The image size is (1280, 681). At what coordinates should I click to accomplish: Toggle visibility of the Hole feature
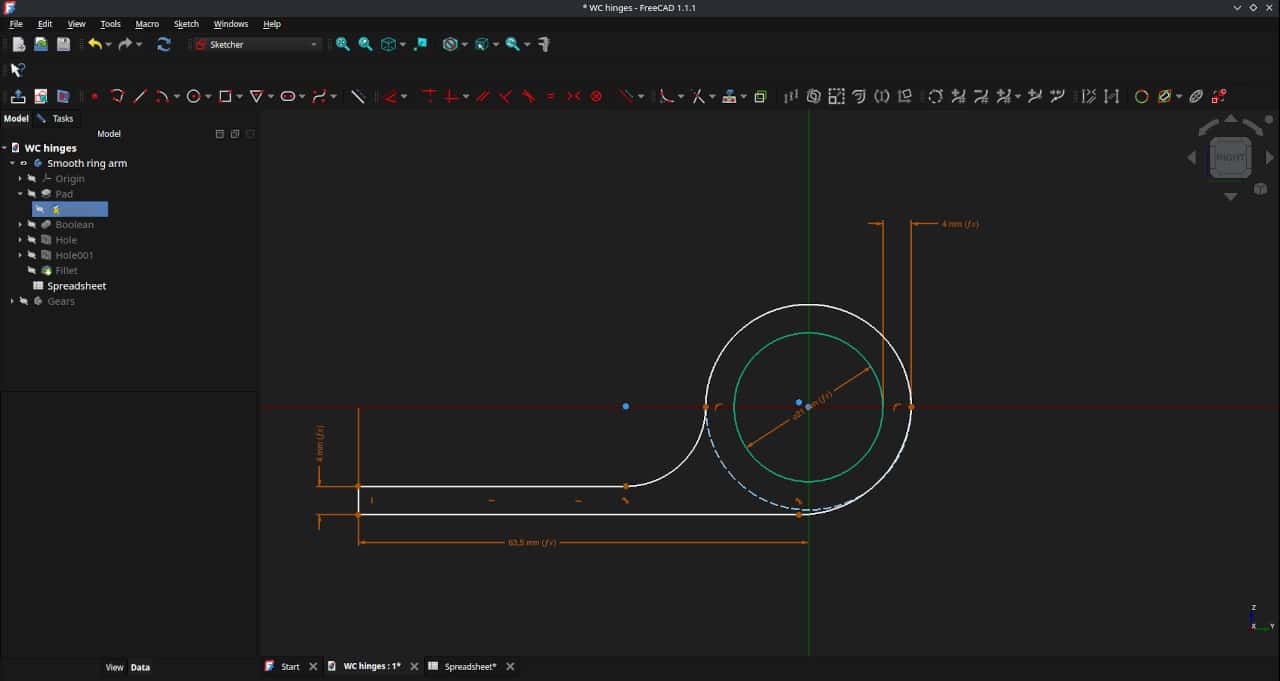[x=32, y=240]
